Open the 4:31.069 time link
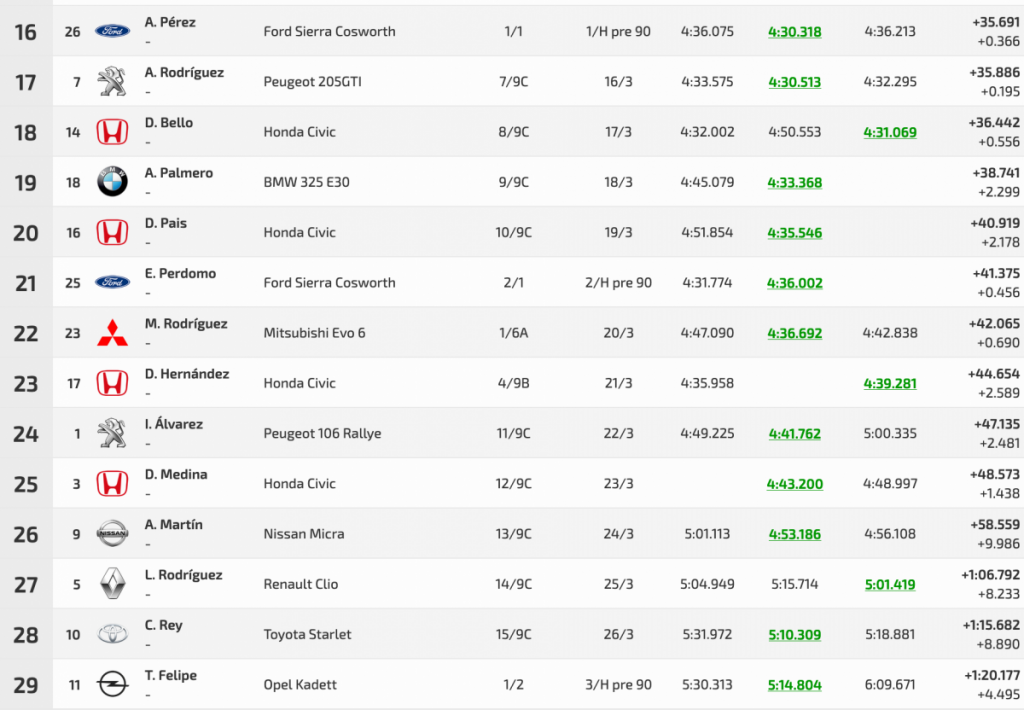1024x710 pixels. 890,132
